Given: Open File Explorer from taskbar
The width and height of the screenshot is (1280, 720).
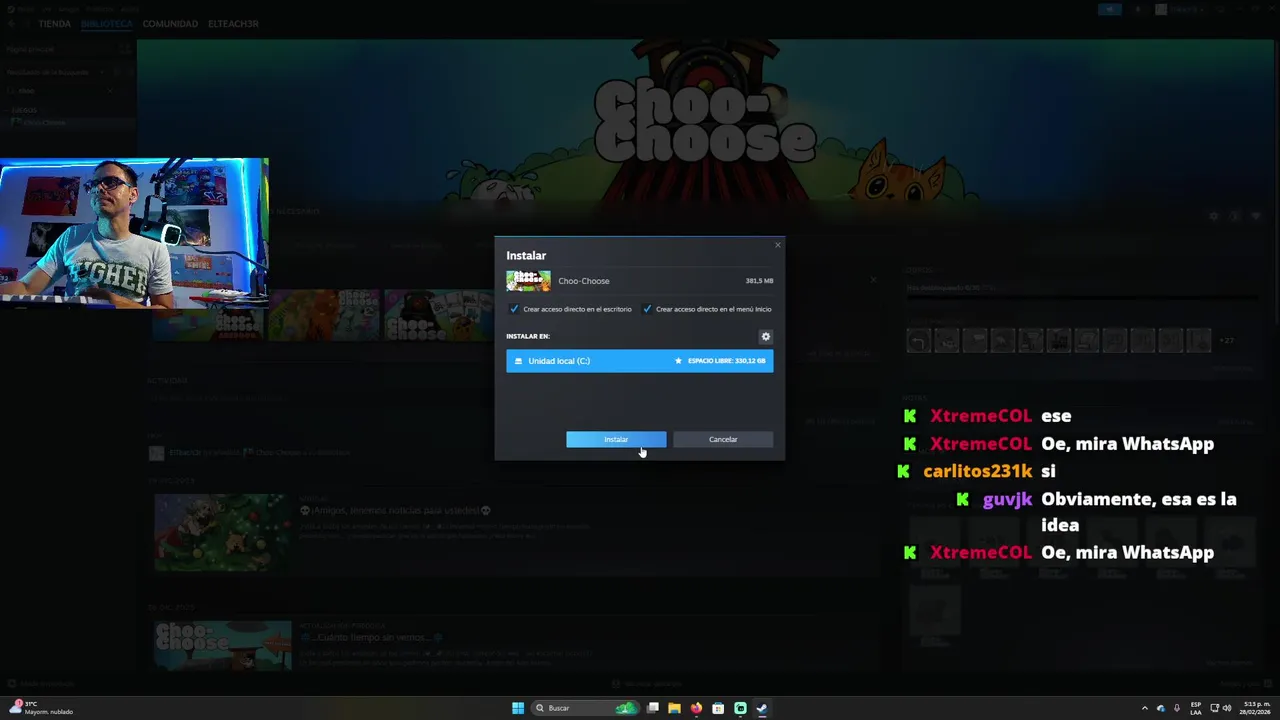Looking at the screenshot, I should point(674,708).
